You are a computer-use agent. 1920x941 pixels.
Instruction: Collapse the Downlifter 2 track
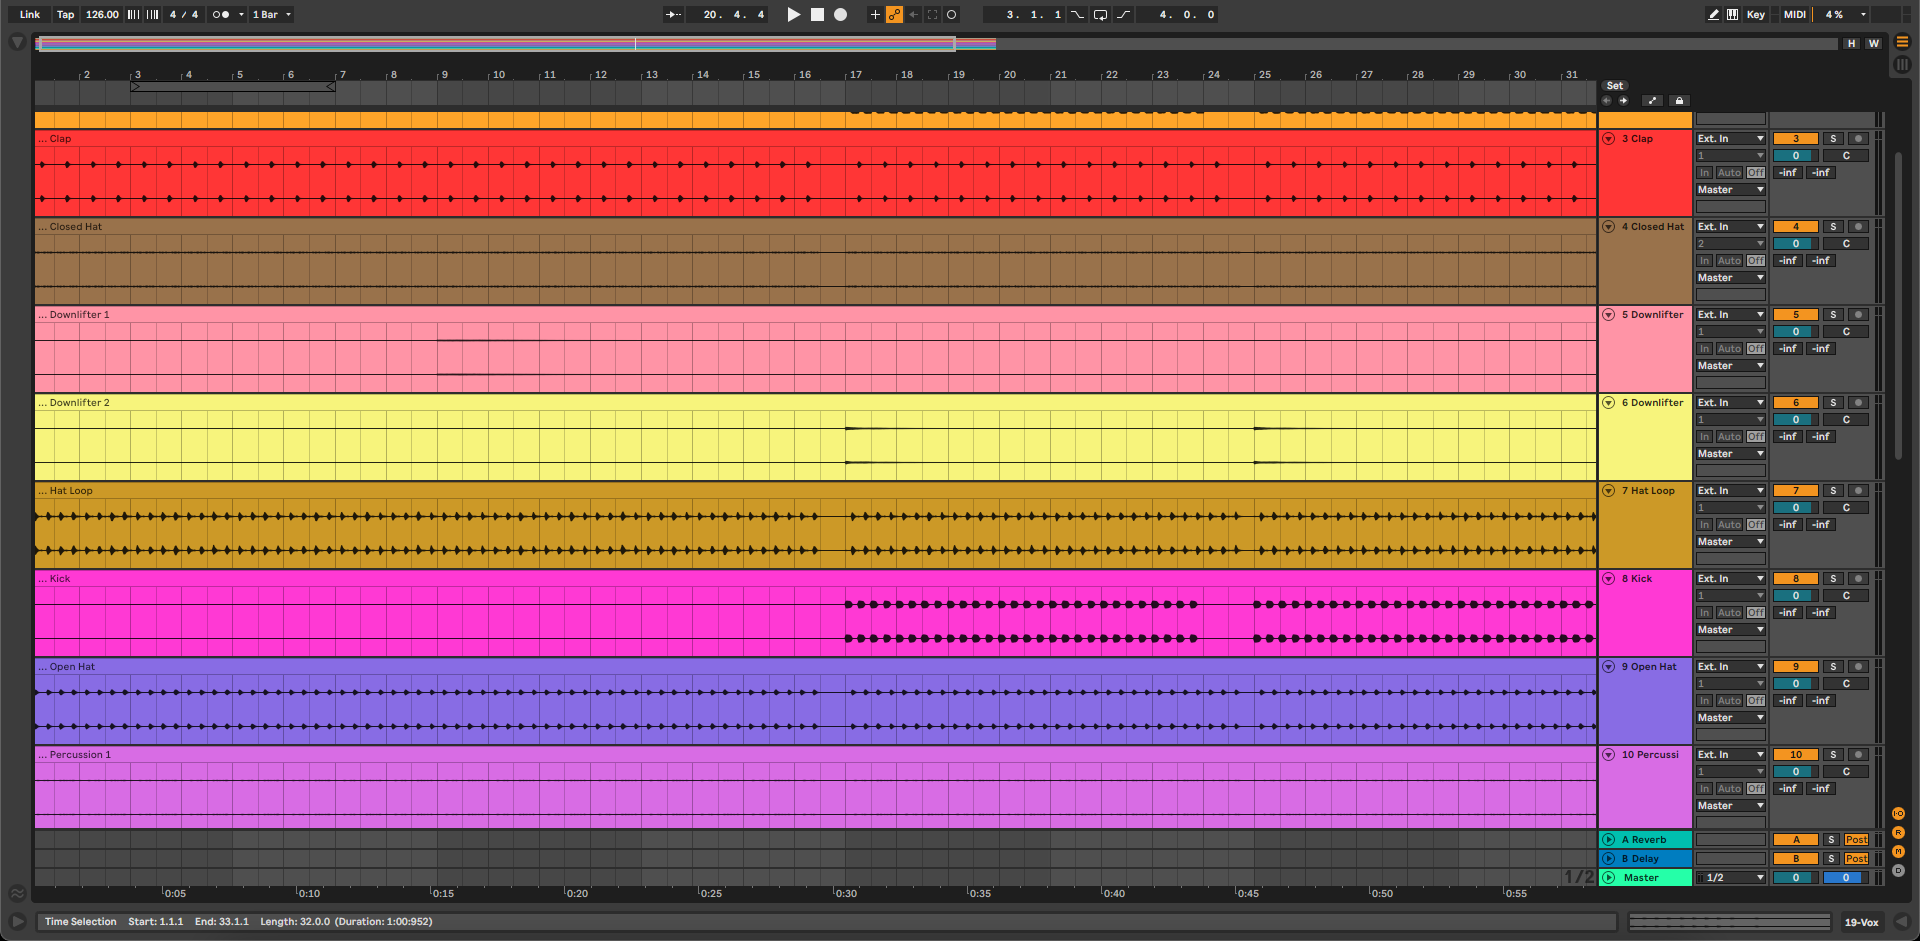pyautogui.click(x=1609, y=403)
